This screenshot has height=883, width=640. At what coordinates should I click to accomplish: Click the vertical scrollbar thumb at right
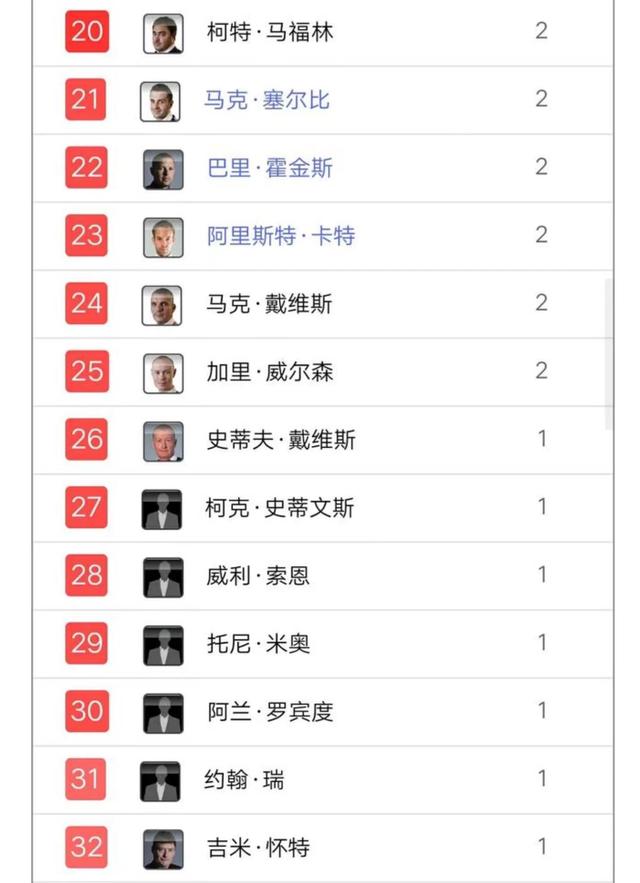(x=609, y=355)
